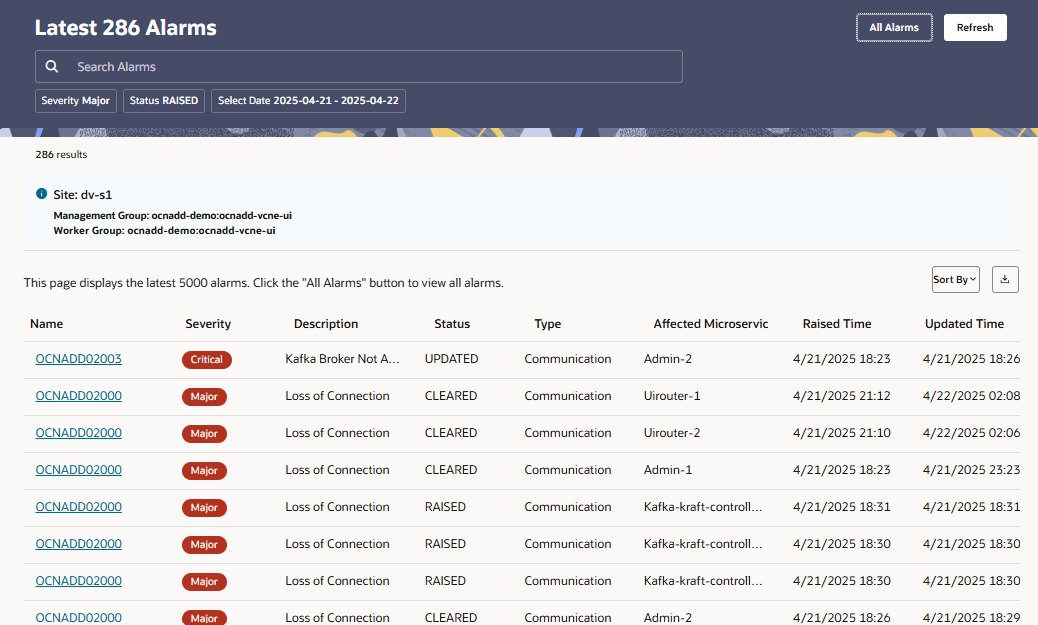Click the 'Kafka Broker Not A...' description
Image resolution: width=1038 pixels, height=625 pixels.
tap(342, 359)
